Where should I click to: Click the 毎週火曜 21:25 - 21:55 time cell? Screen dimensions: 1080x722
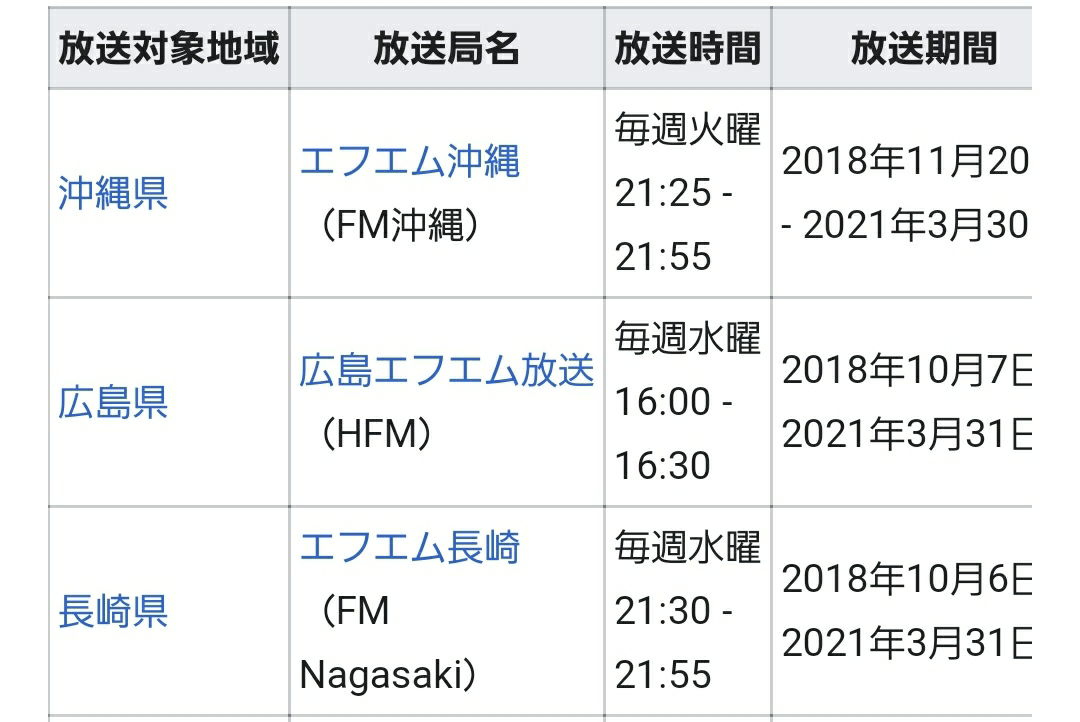(687, 193)
